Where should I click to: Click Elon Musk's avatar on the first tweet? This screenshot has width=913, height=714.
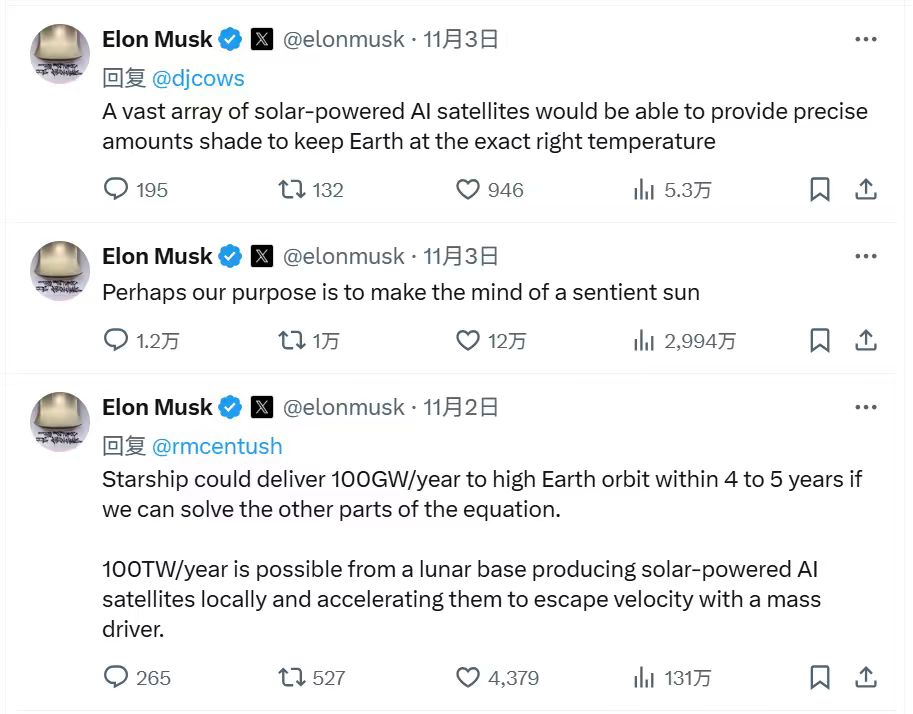click(x=60, y=53)
